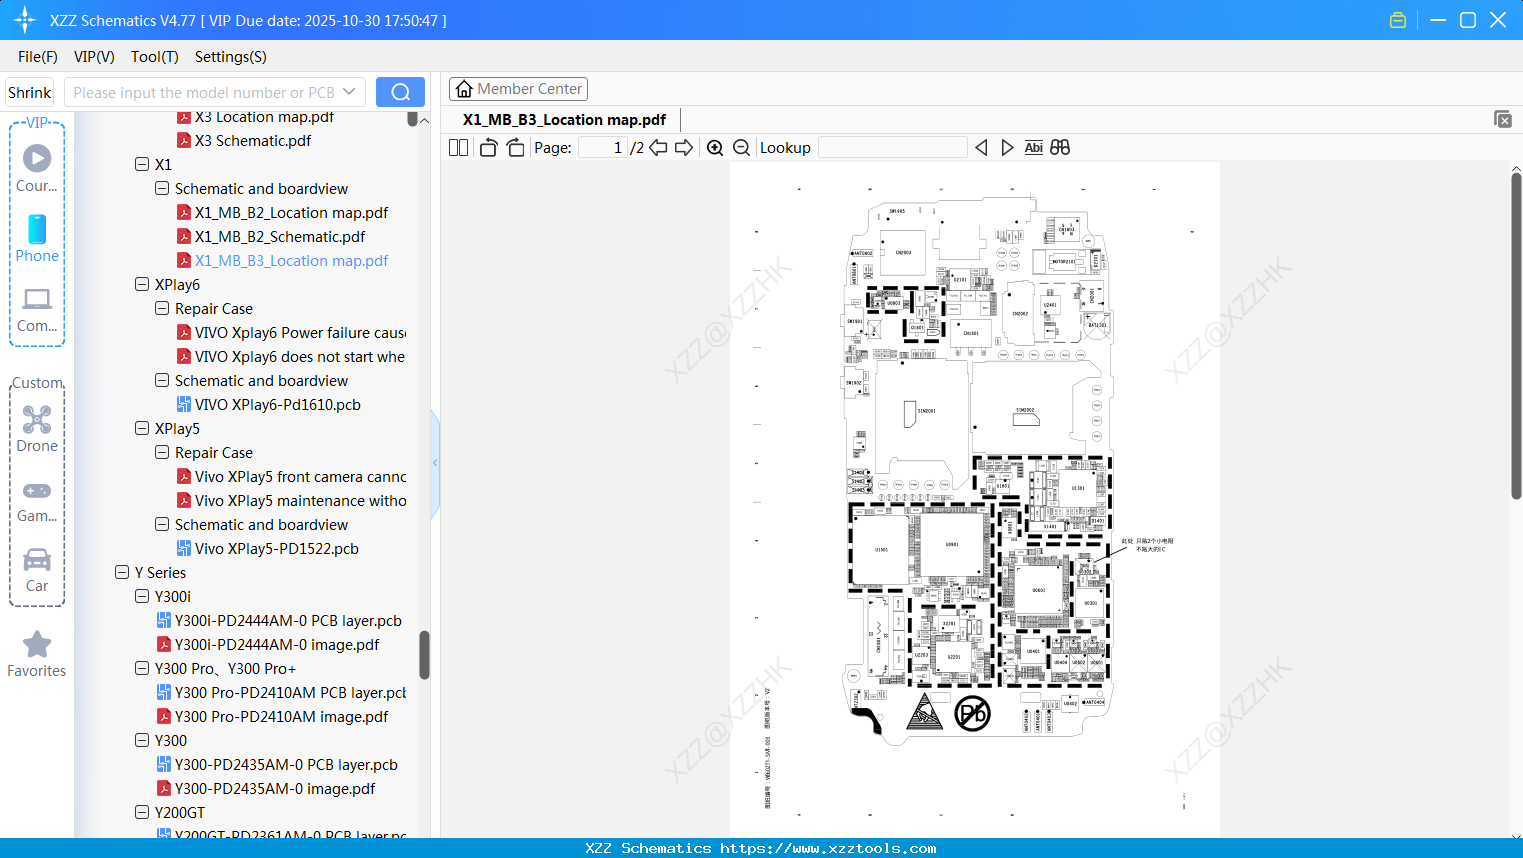This screenshot has height=858, width=1523.
Task: Click the binoculars search icon
Action: click(x=1060, y=147)
